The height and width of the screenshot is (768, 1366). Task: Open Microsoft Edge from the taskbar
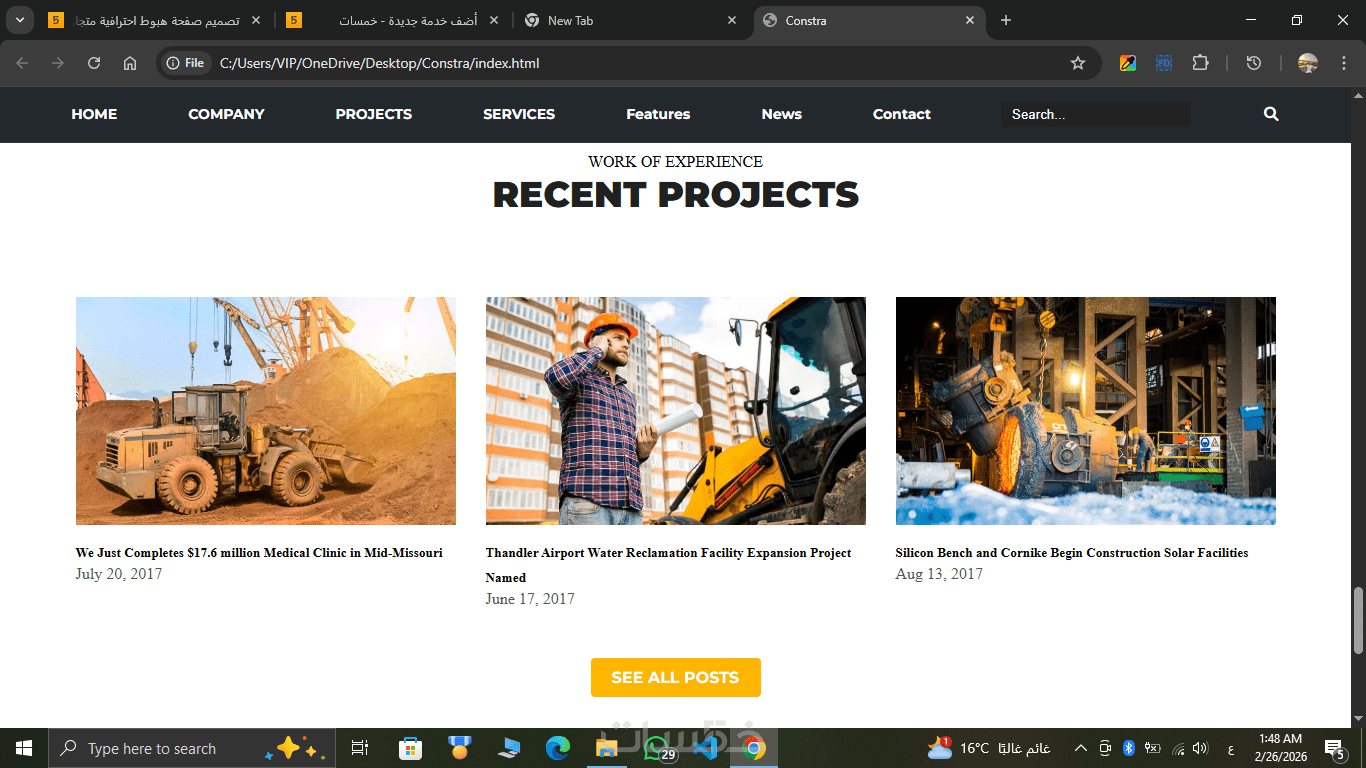click(557, 748)
